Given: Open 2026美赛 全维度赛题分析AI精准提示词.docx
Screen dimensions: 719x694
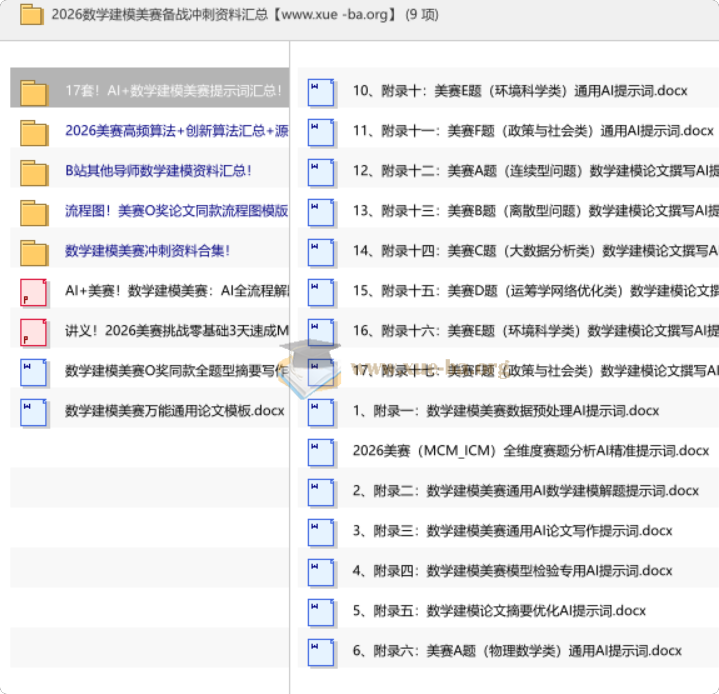Looking at the screenshot, I should (530, 451).
